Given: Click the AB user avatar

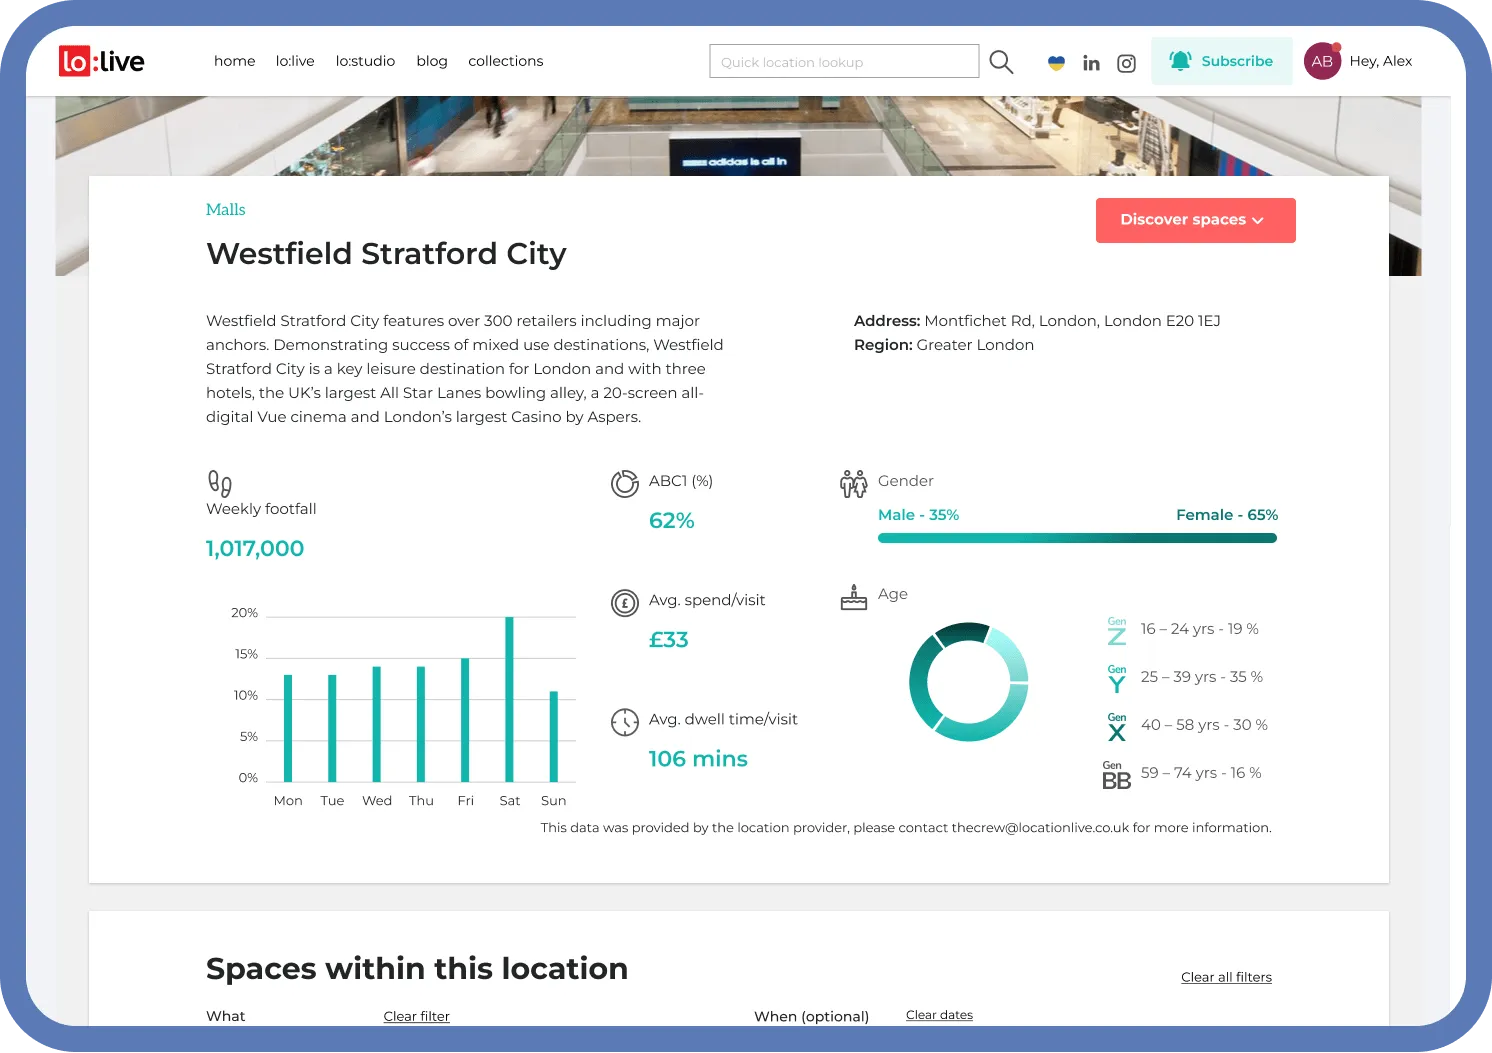Looking at the screenshot, I should tap(1322, 61).
